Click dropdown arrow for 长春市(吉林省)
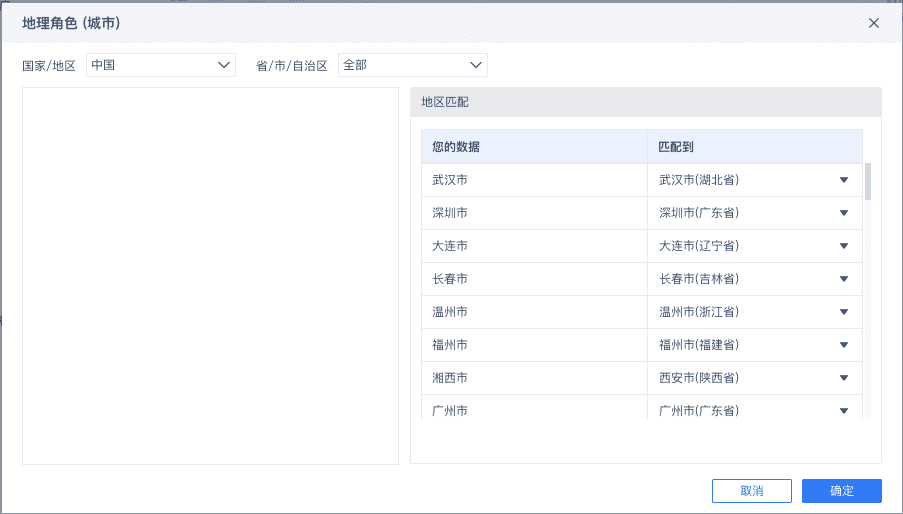The height and width of the screenshot is (514, 903). (x=843, y=279)
